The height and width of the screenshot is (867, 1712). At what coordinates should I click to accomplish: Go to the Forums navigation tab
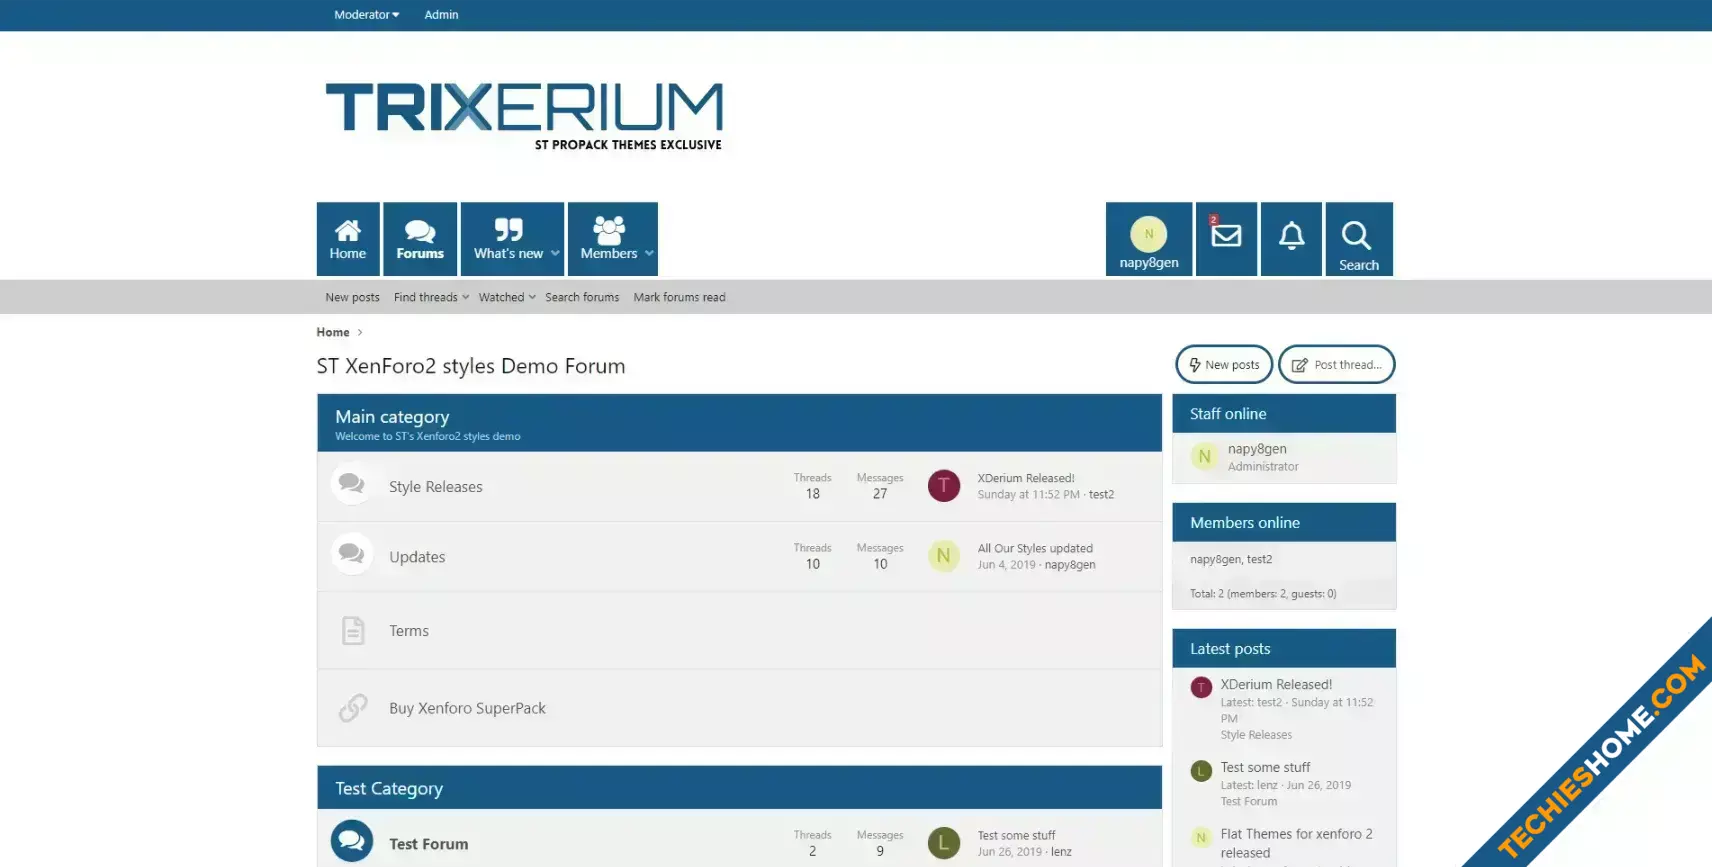click(420, 239)
